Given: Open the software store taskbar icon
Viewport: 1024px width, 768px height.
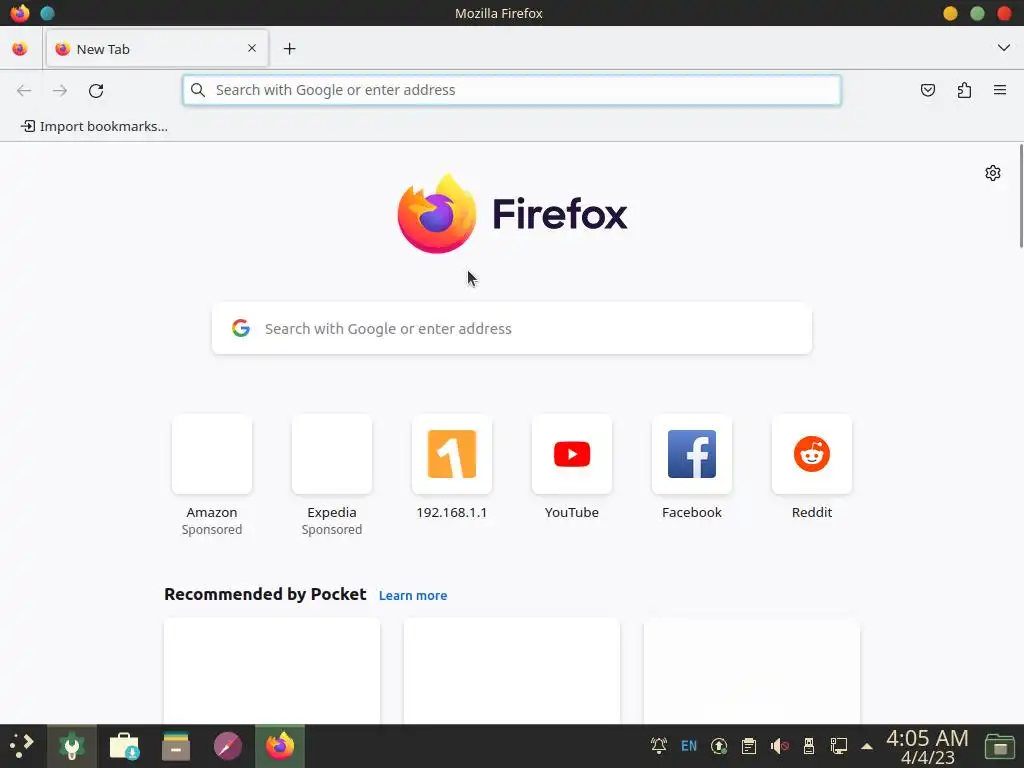Looking at the screenshot, I should (124, 746).
